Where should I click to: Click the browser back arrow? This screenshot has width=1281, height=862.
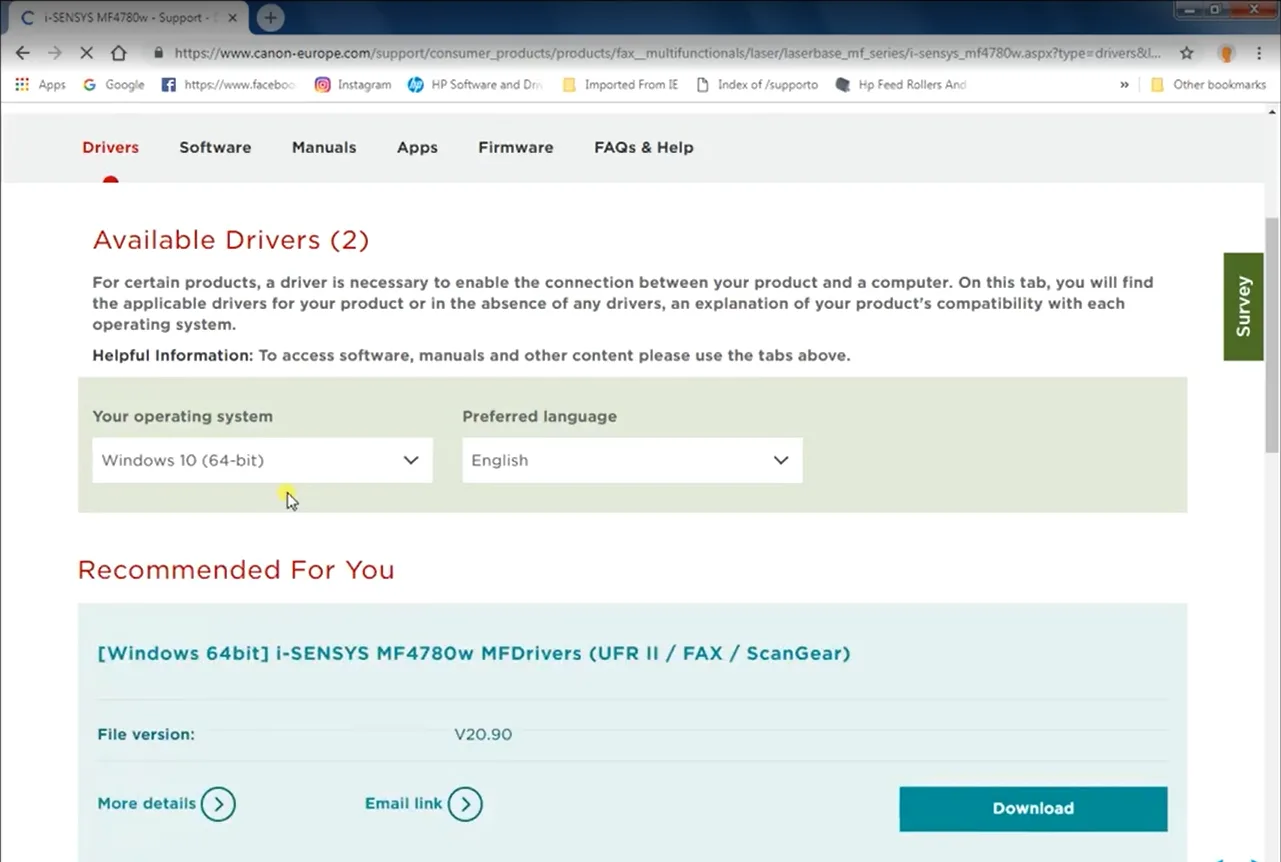tap(23, 53)
